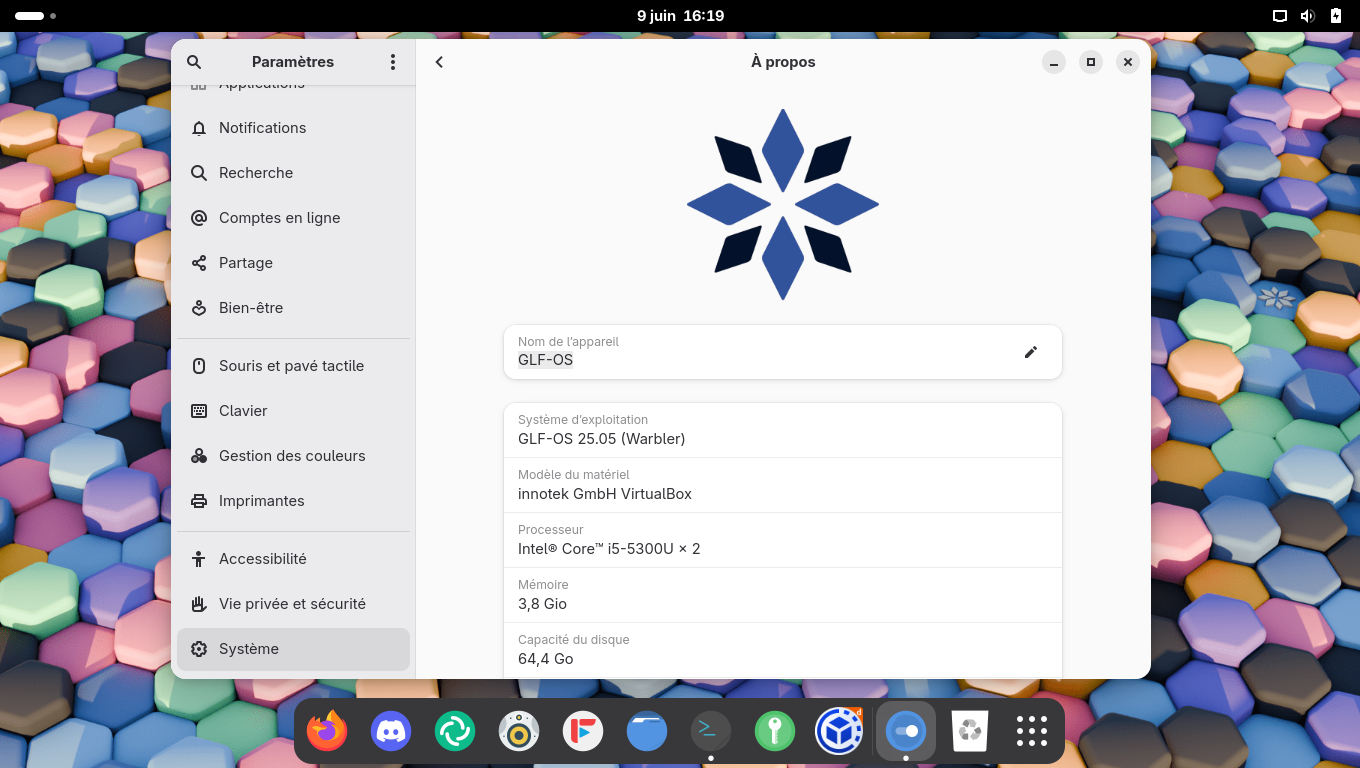Click the Intel Core i5-5300U × 2 text

click(x=609, y=549)
